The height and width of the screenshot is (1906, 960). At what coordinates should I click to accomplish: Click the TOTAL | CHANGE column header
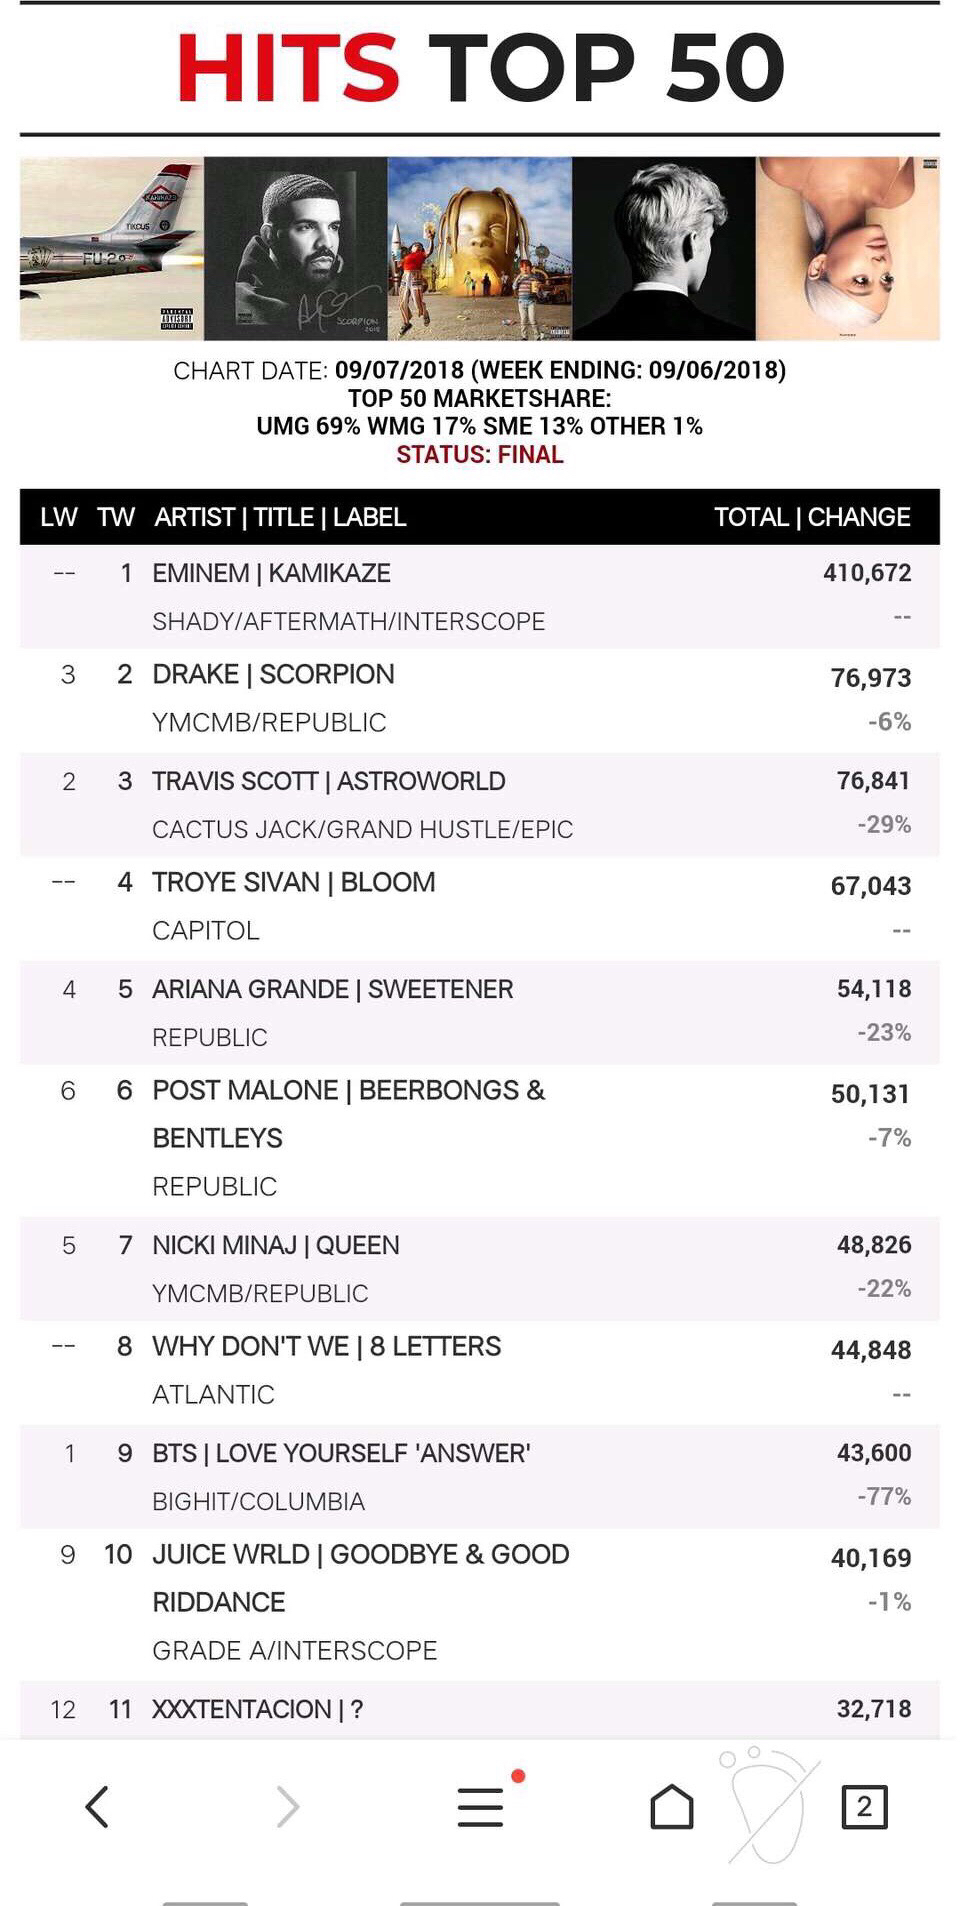tap(811, 517)
